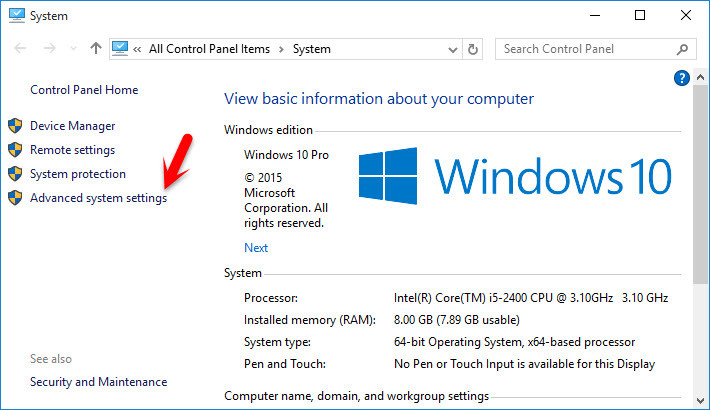Open Advanced system settings
The width and height of the screenshot is (710, 410).
click(x=99, y=198)
